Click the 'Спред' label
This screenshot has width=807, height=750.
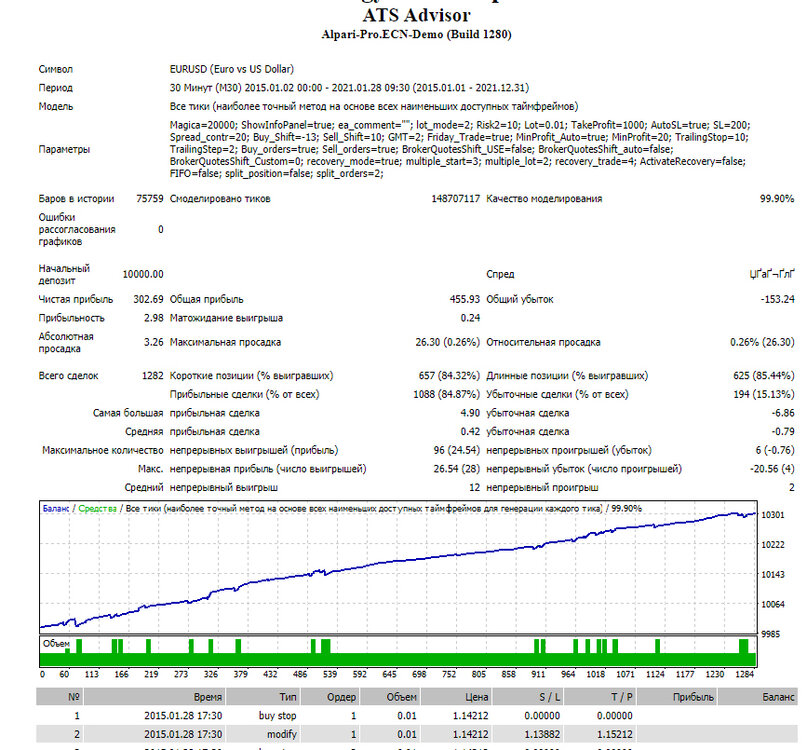pyautogui.click(x=500, y=274)
